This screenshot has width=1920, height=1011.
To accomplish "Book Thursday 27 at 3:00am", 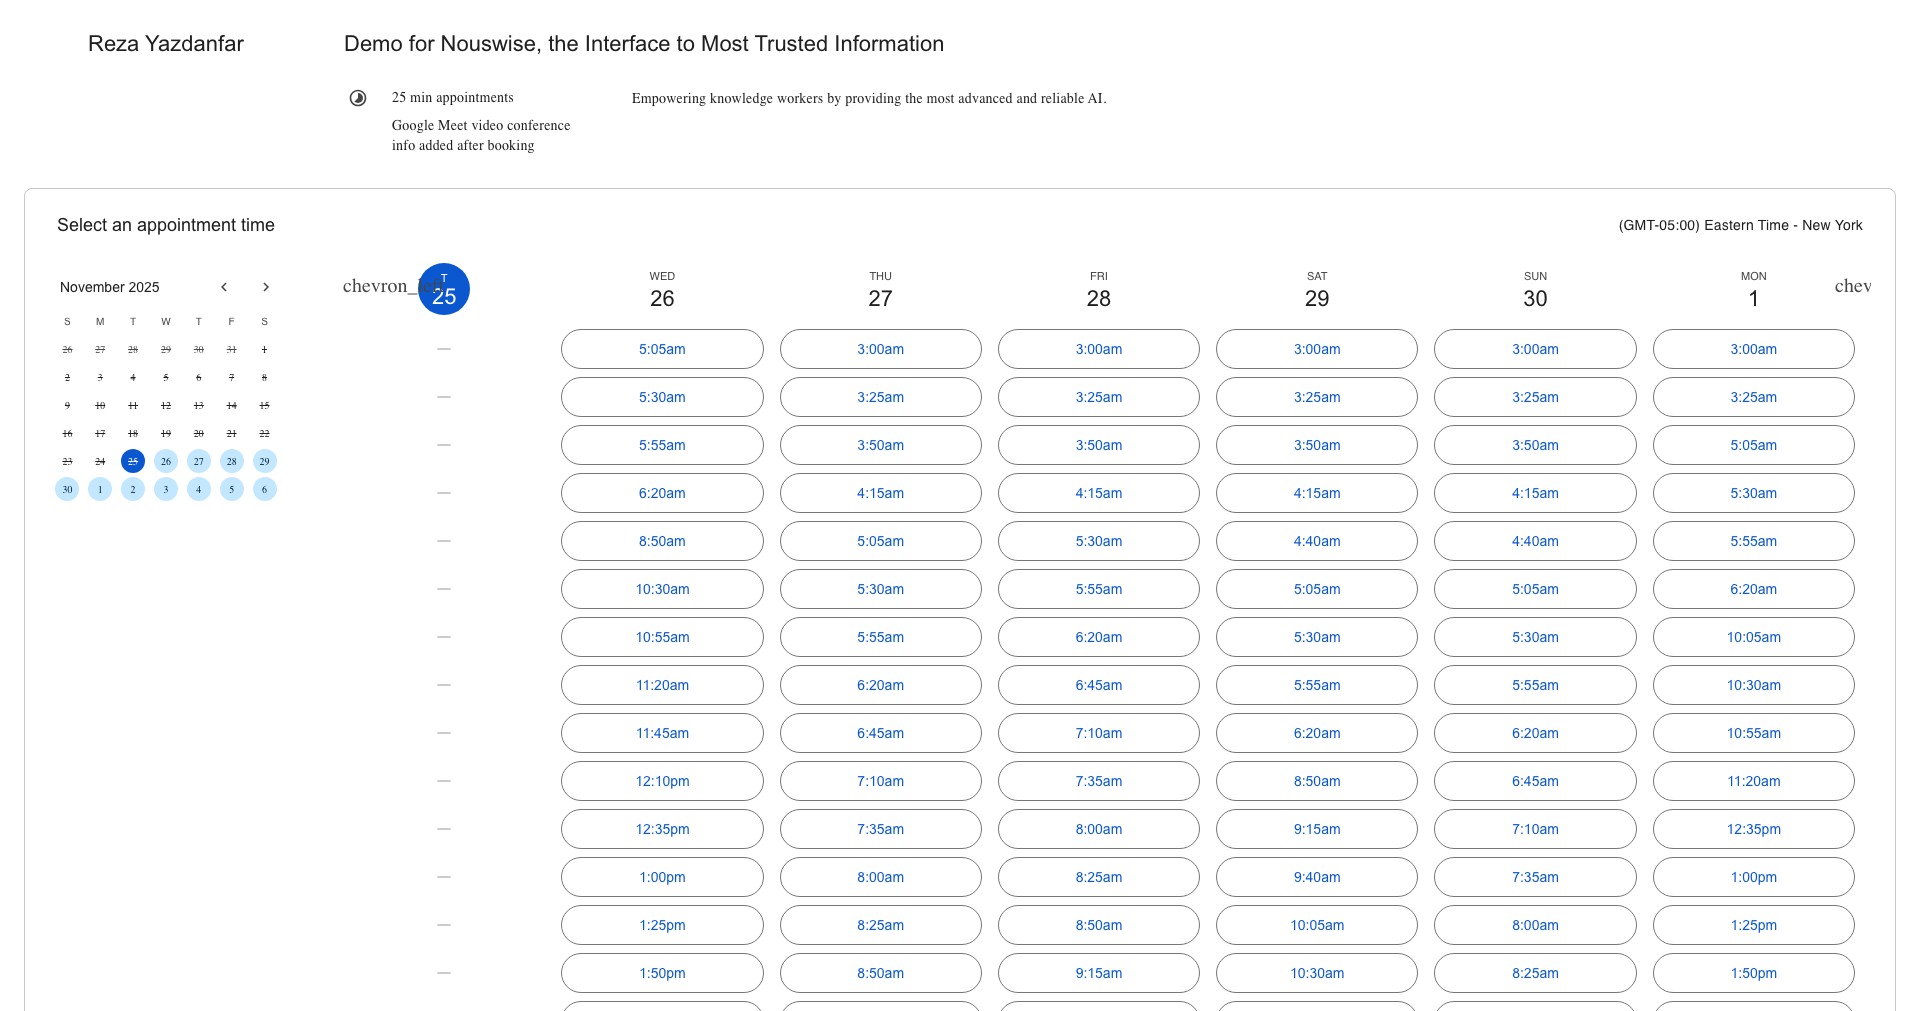I will click(880, 349).
